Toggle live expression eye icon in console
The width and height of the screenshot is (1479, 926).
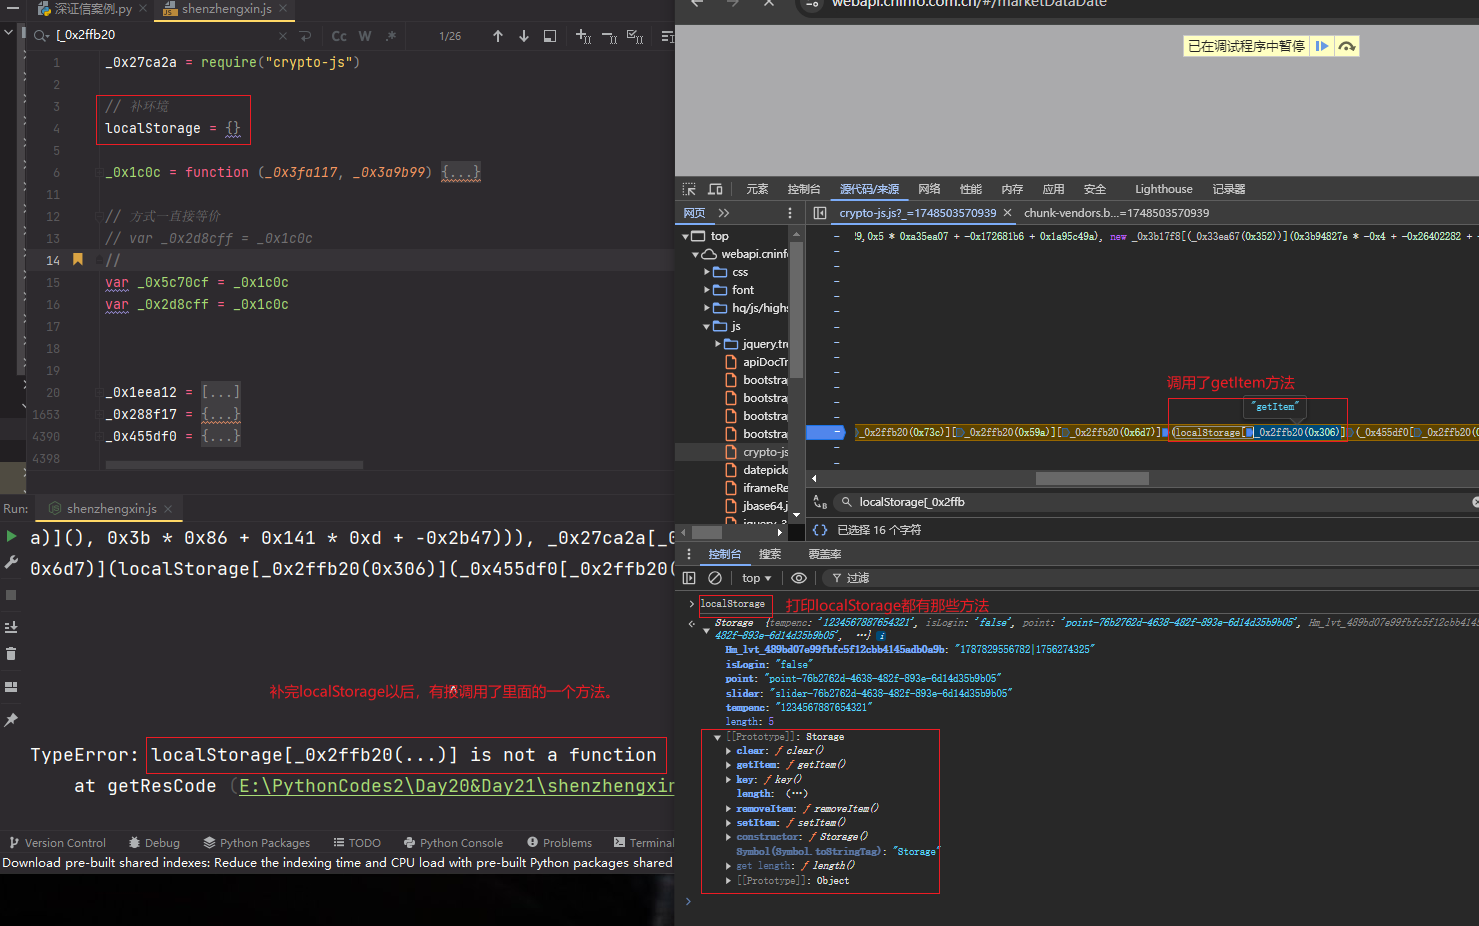tap(798, 578)
